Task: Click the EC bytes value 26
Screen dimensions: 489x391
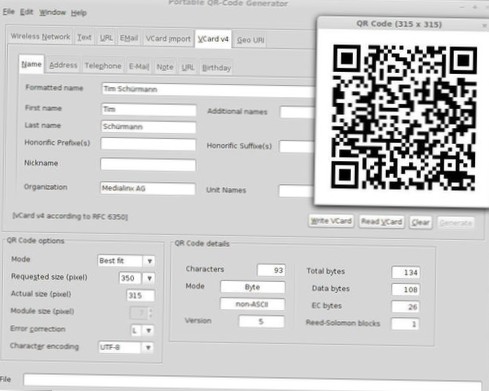Action: coord(405,307)
